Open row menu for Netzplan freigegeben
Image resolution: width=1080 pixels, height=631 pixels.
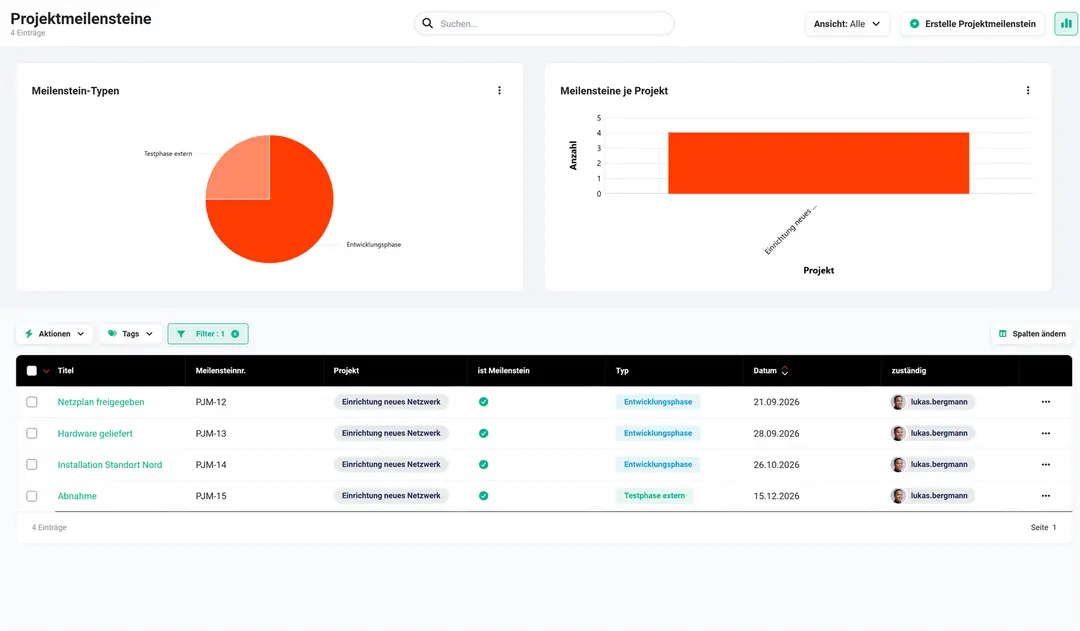click(1046, 402)
